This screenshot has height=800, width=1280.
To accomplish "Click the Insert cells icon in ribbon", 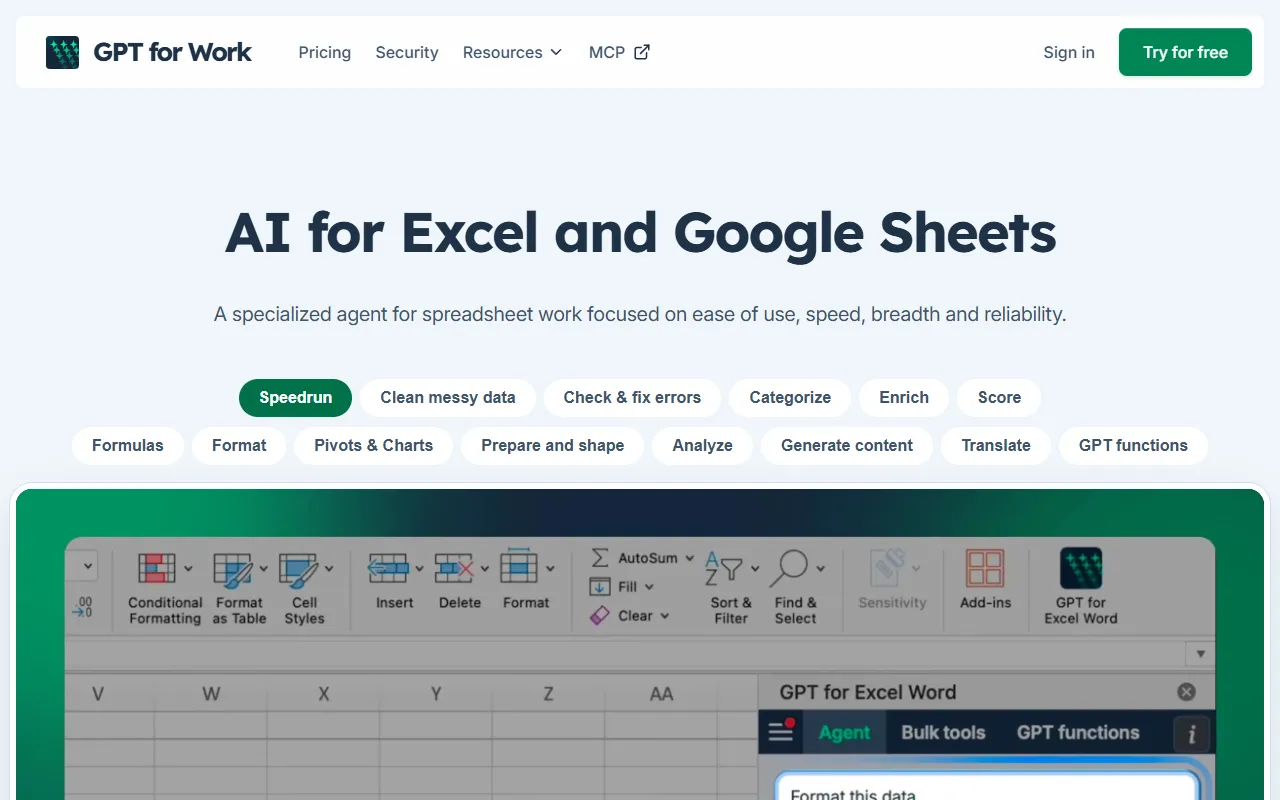I will 387,568.
